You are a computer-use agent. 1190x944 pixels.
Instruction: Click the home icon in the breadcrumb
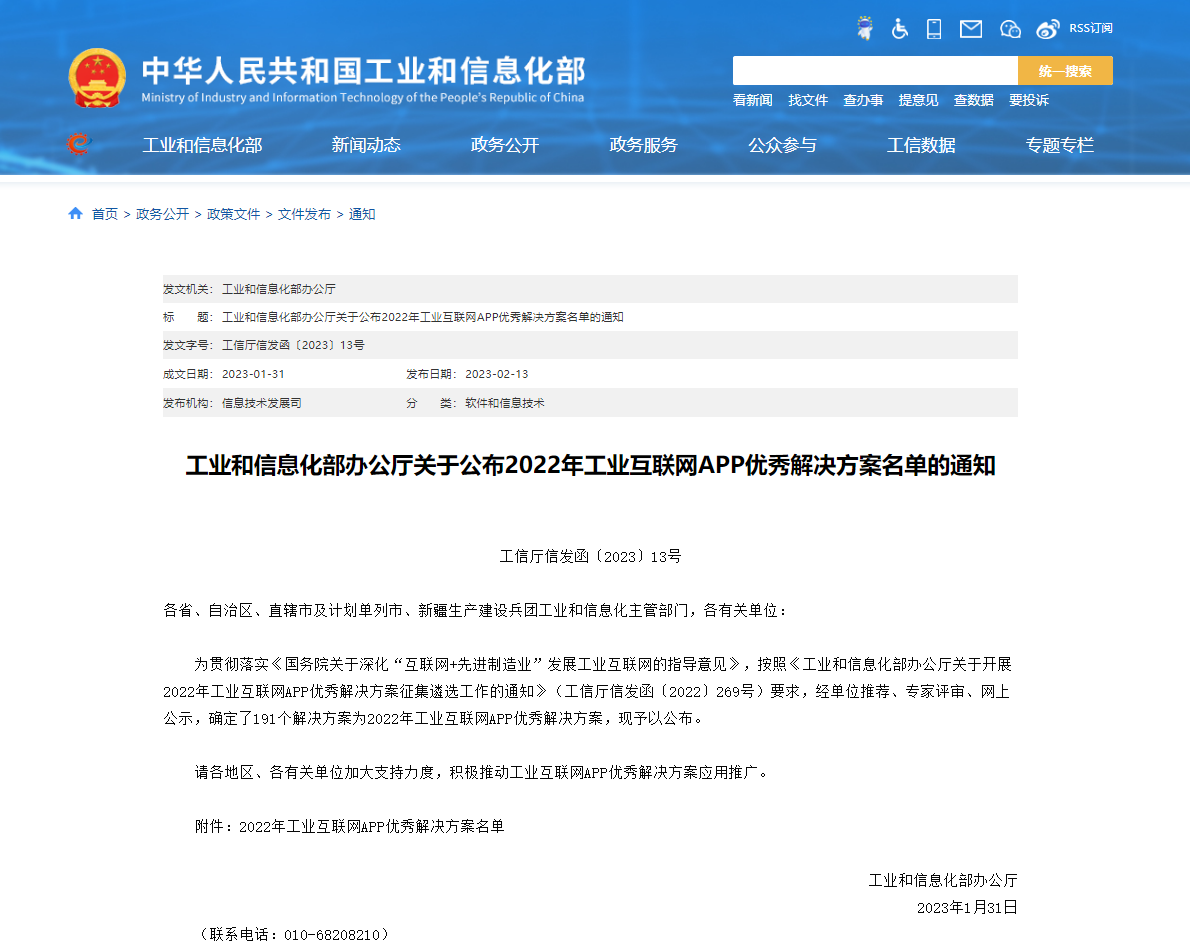point(76,213)
